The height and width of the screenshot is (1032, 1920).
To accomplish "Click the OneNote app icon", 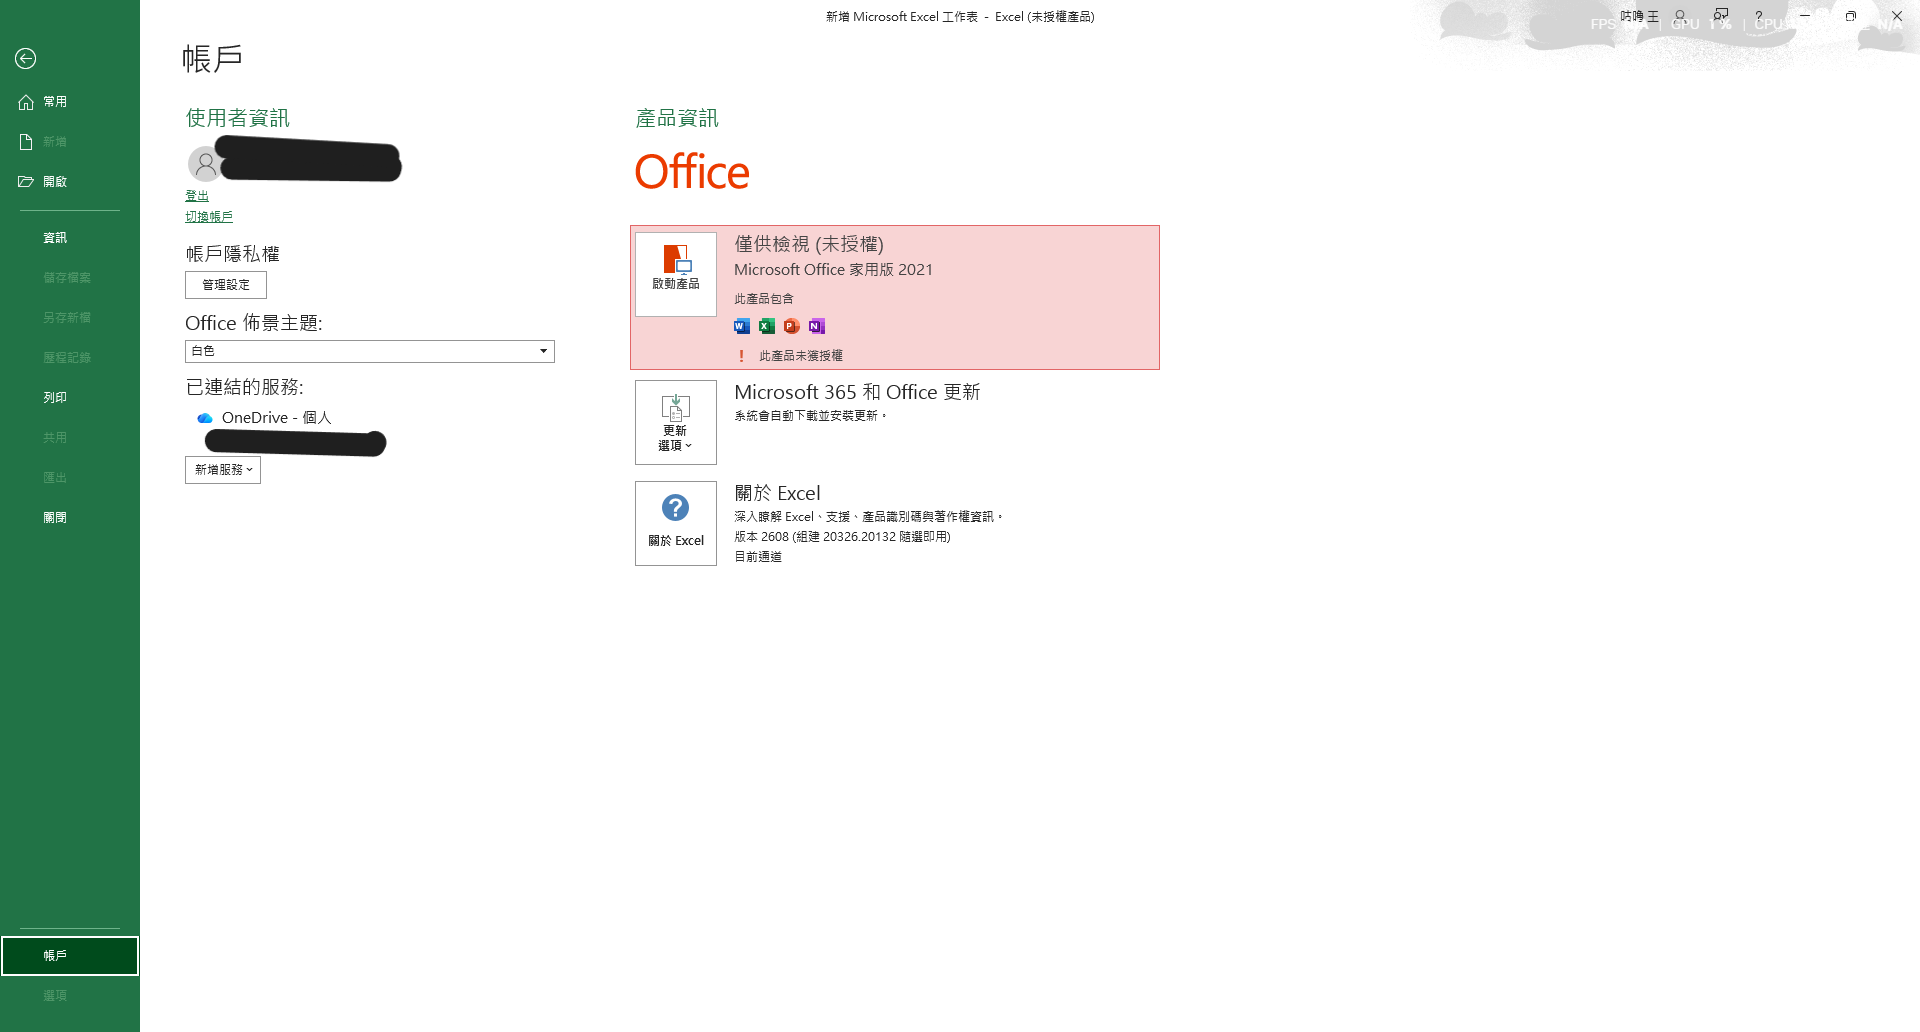I will (x=817, y=326).
